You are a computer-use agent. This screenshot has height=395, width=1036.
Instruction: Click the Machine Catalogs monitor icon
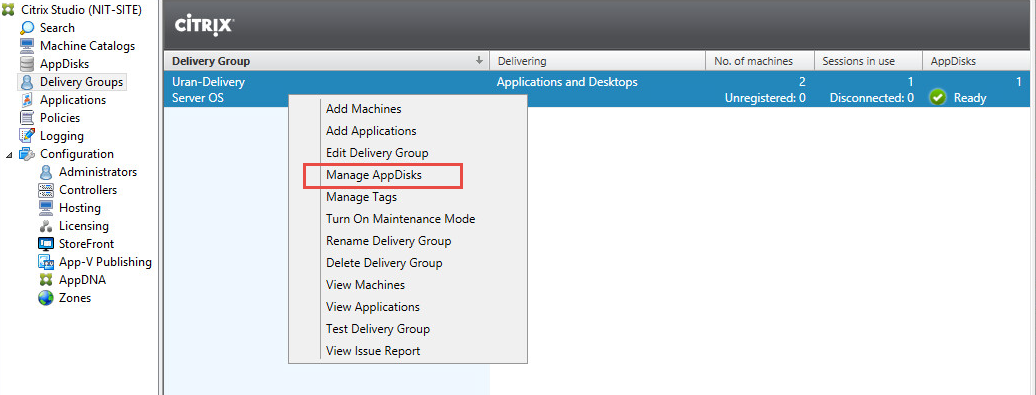click(27, 46)
